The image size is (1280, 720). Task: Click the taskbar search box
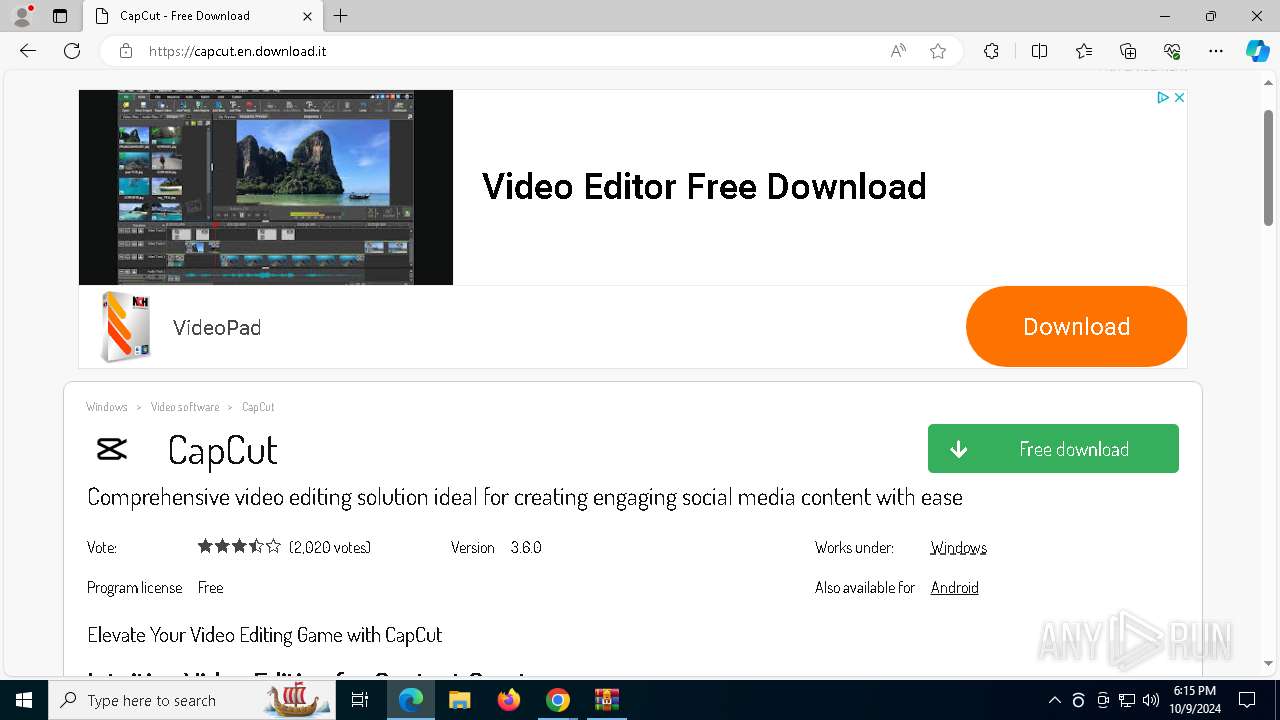click(192, 700)
